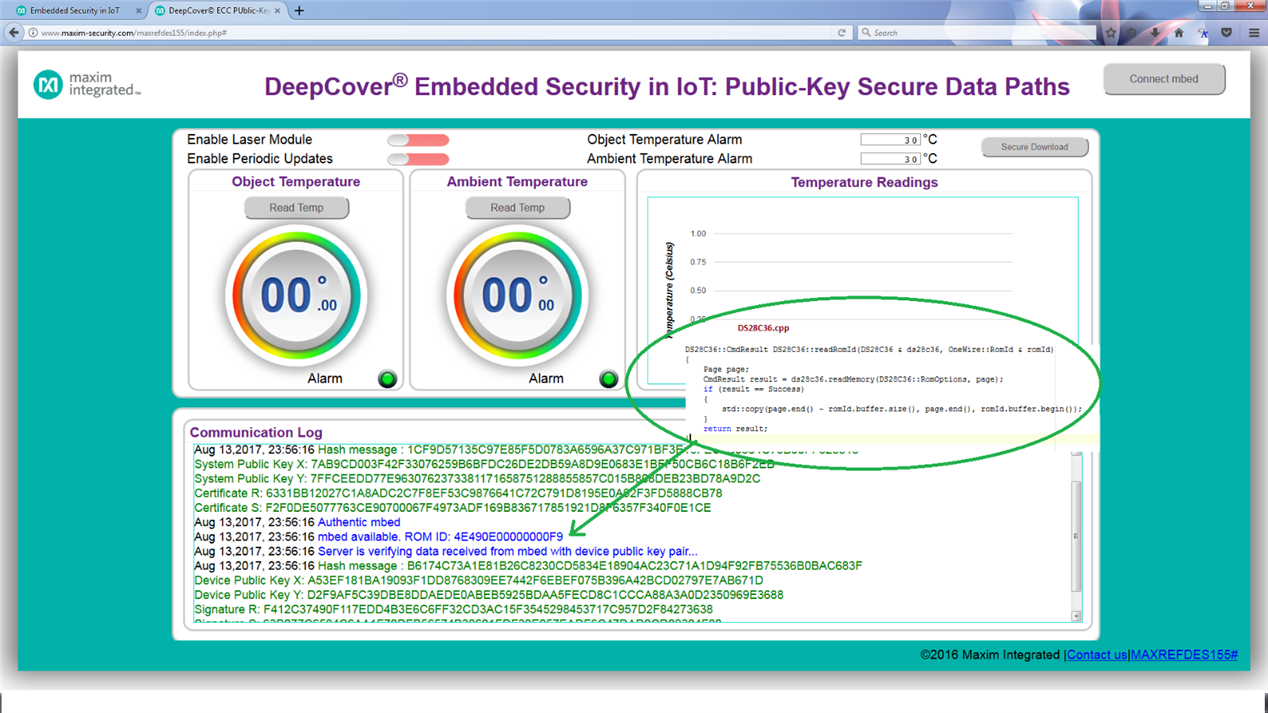Click the Ambient Temperature panel heading
Viewport: 1268px width, 713px height.
tap(517, 182)
